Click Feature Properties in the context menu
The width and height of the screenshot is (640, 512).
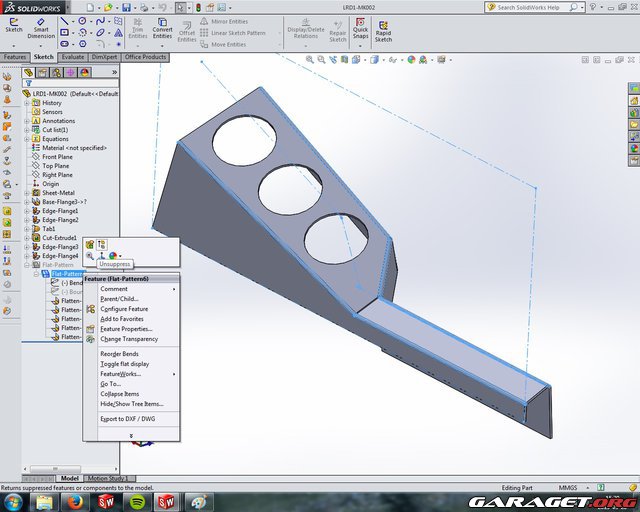(126, 329)
